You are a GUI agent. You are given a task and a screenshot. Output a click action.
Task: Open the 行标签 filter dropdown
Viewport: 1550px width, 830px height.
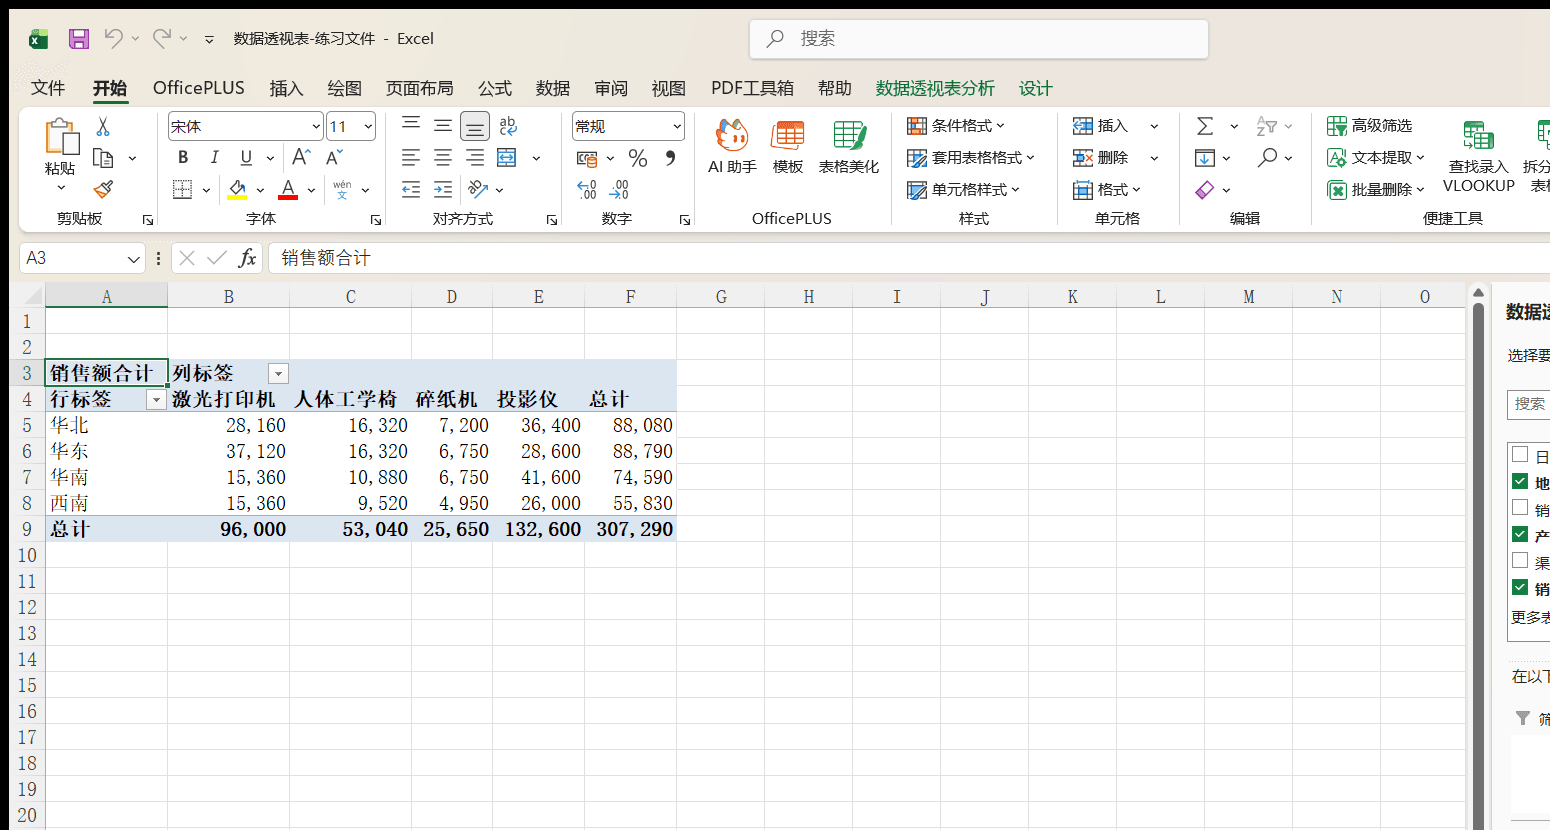coord(156,400)
